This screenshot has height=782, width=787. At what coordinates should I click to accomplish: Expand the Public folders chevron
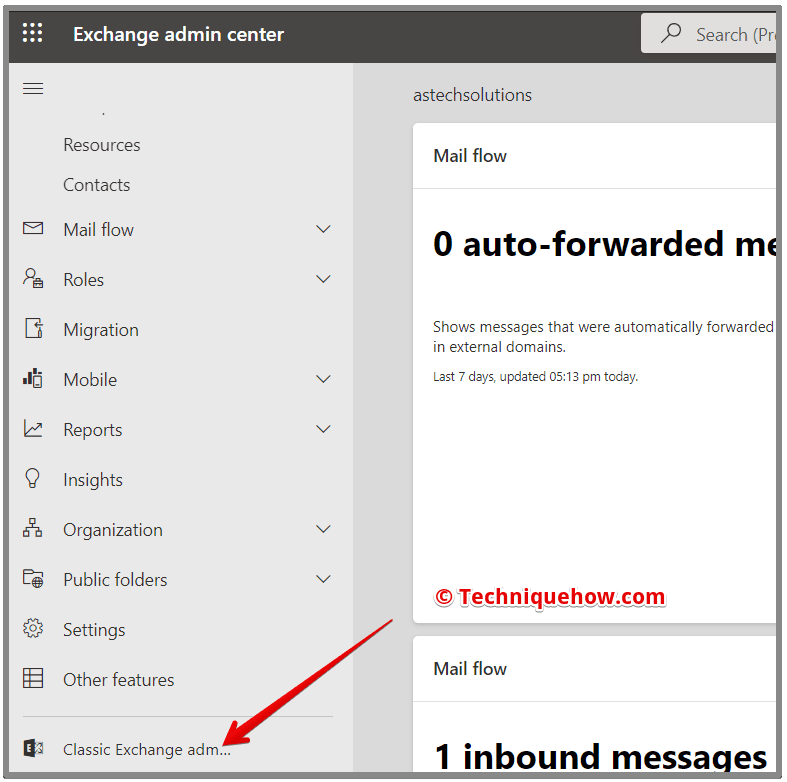pos(323,579)
